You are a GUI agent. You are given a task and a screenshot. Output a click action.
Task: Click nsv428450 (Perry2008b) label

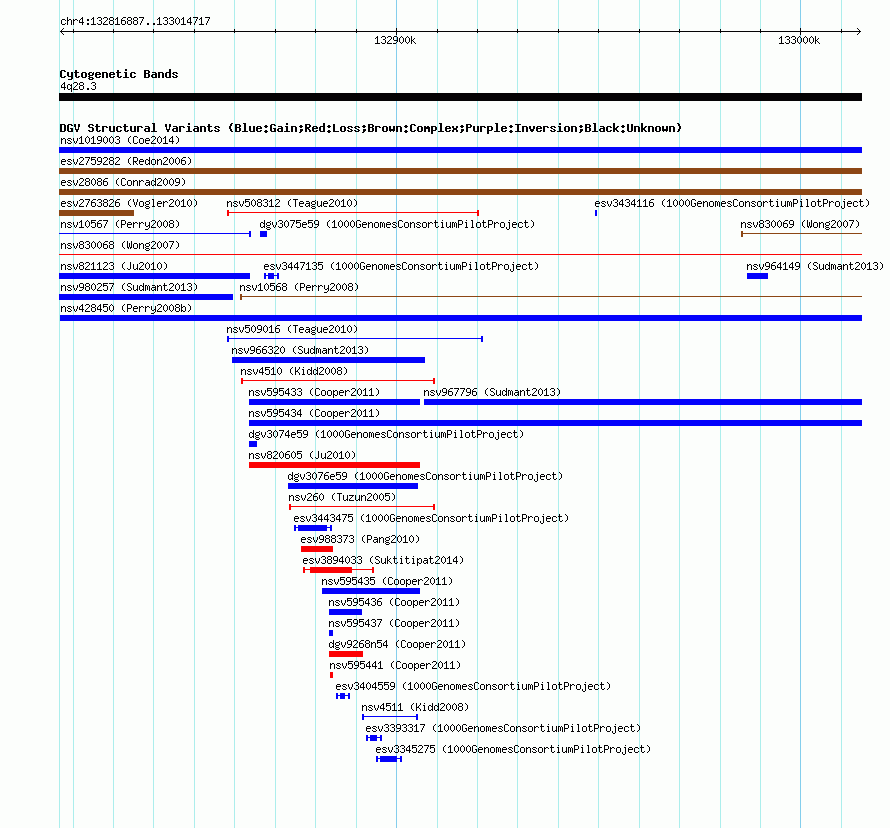tap(126, 308)
